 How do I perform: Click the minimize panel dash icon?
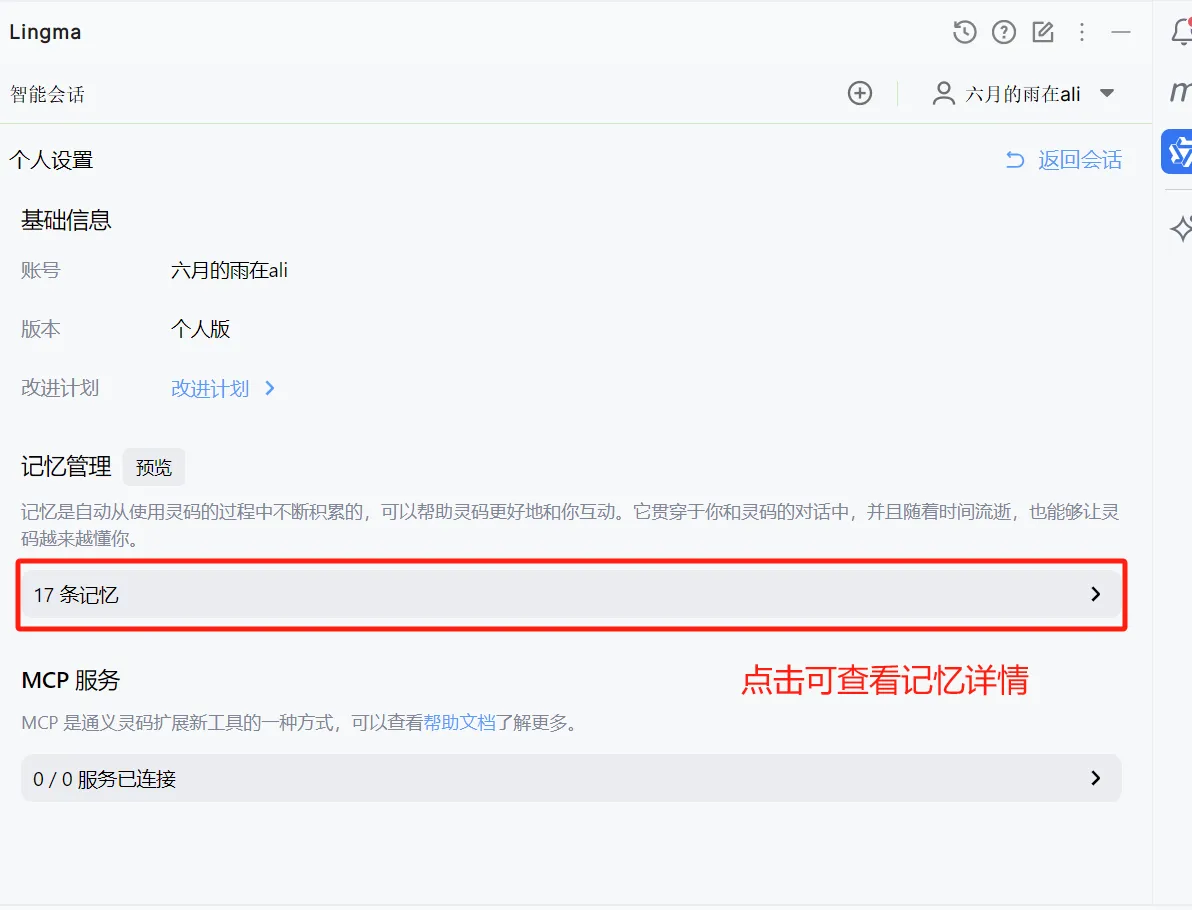[1121, 32]
